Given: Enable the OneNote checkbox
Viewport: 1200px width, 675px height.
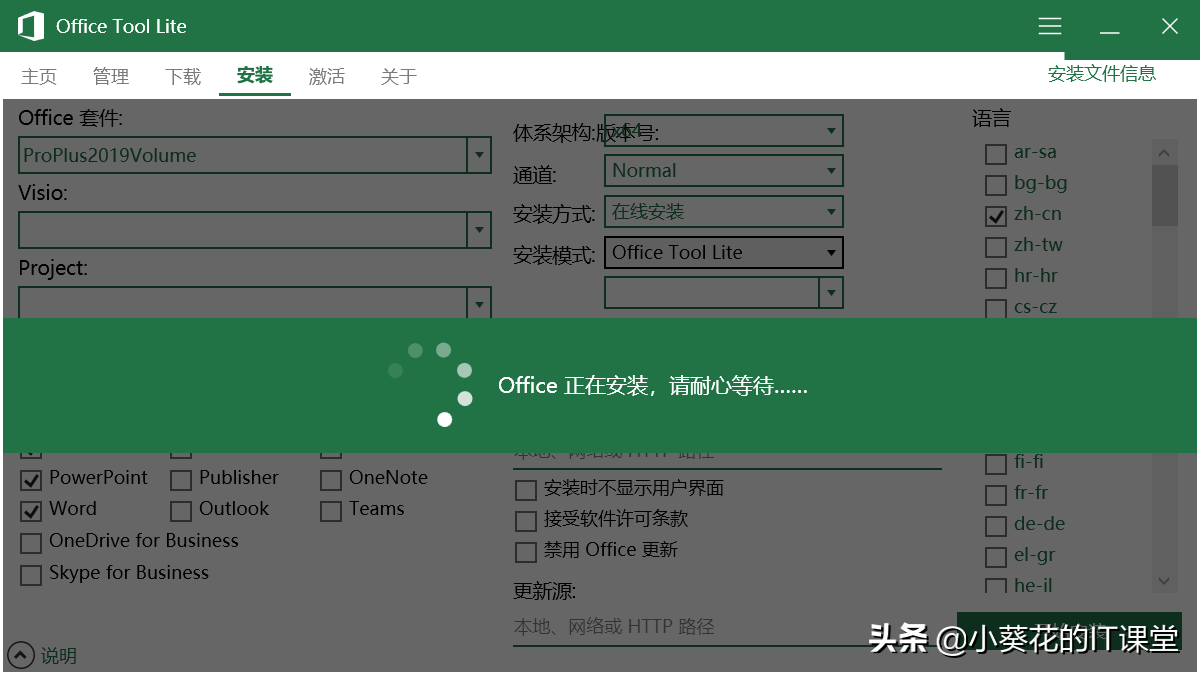Looking at the screenshot, I should [331, 480].
